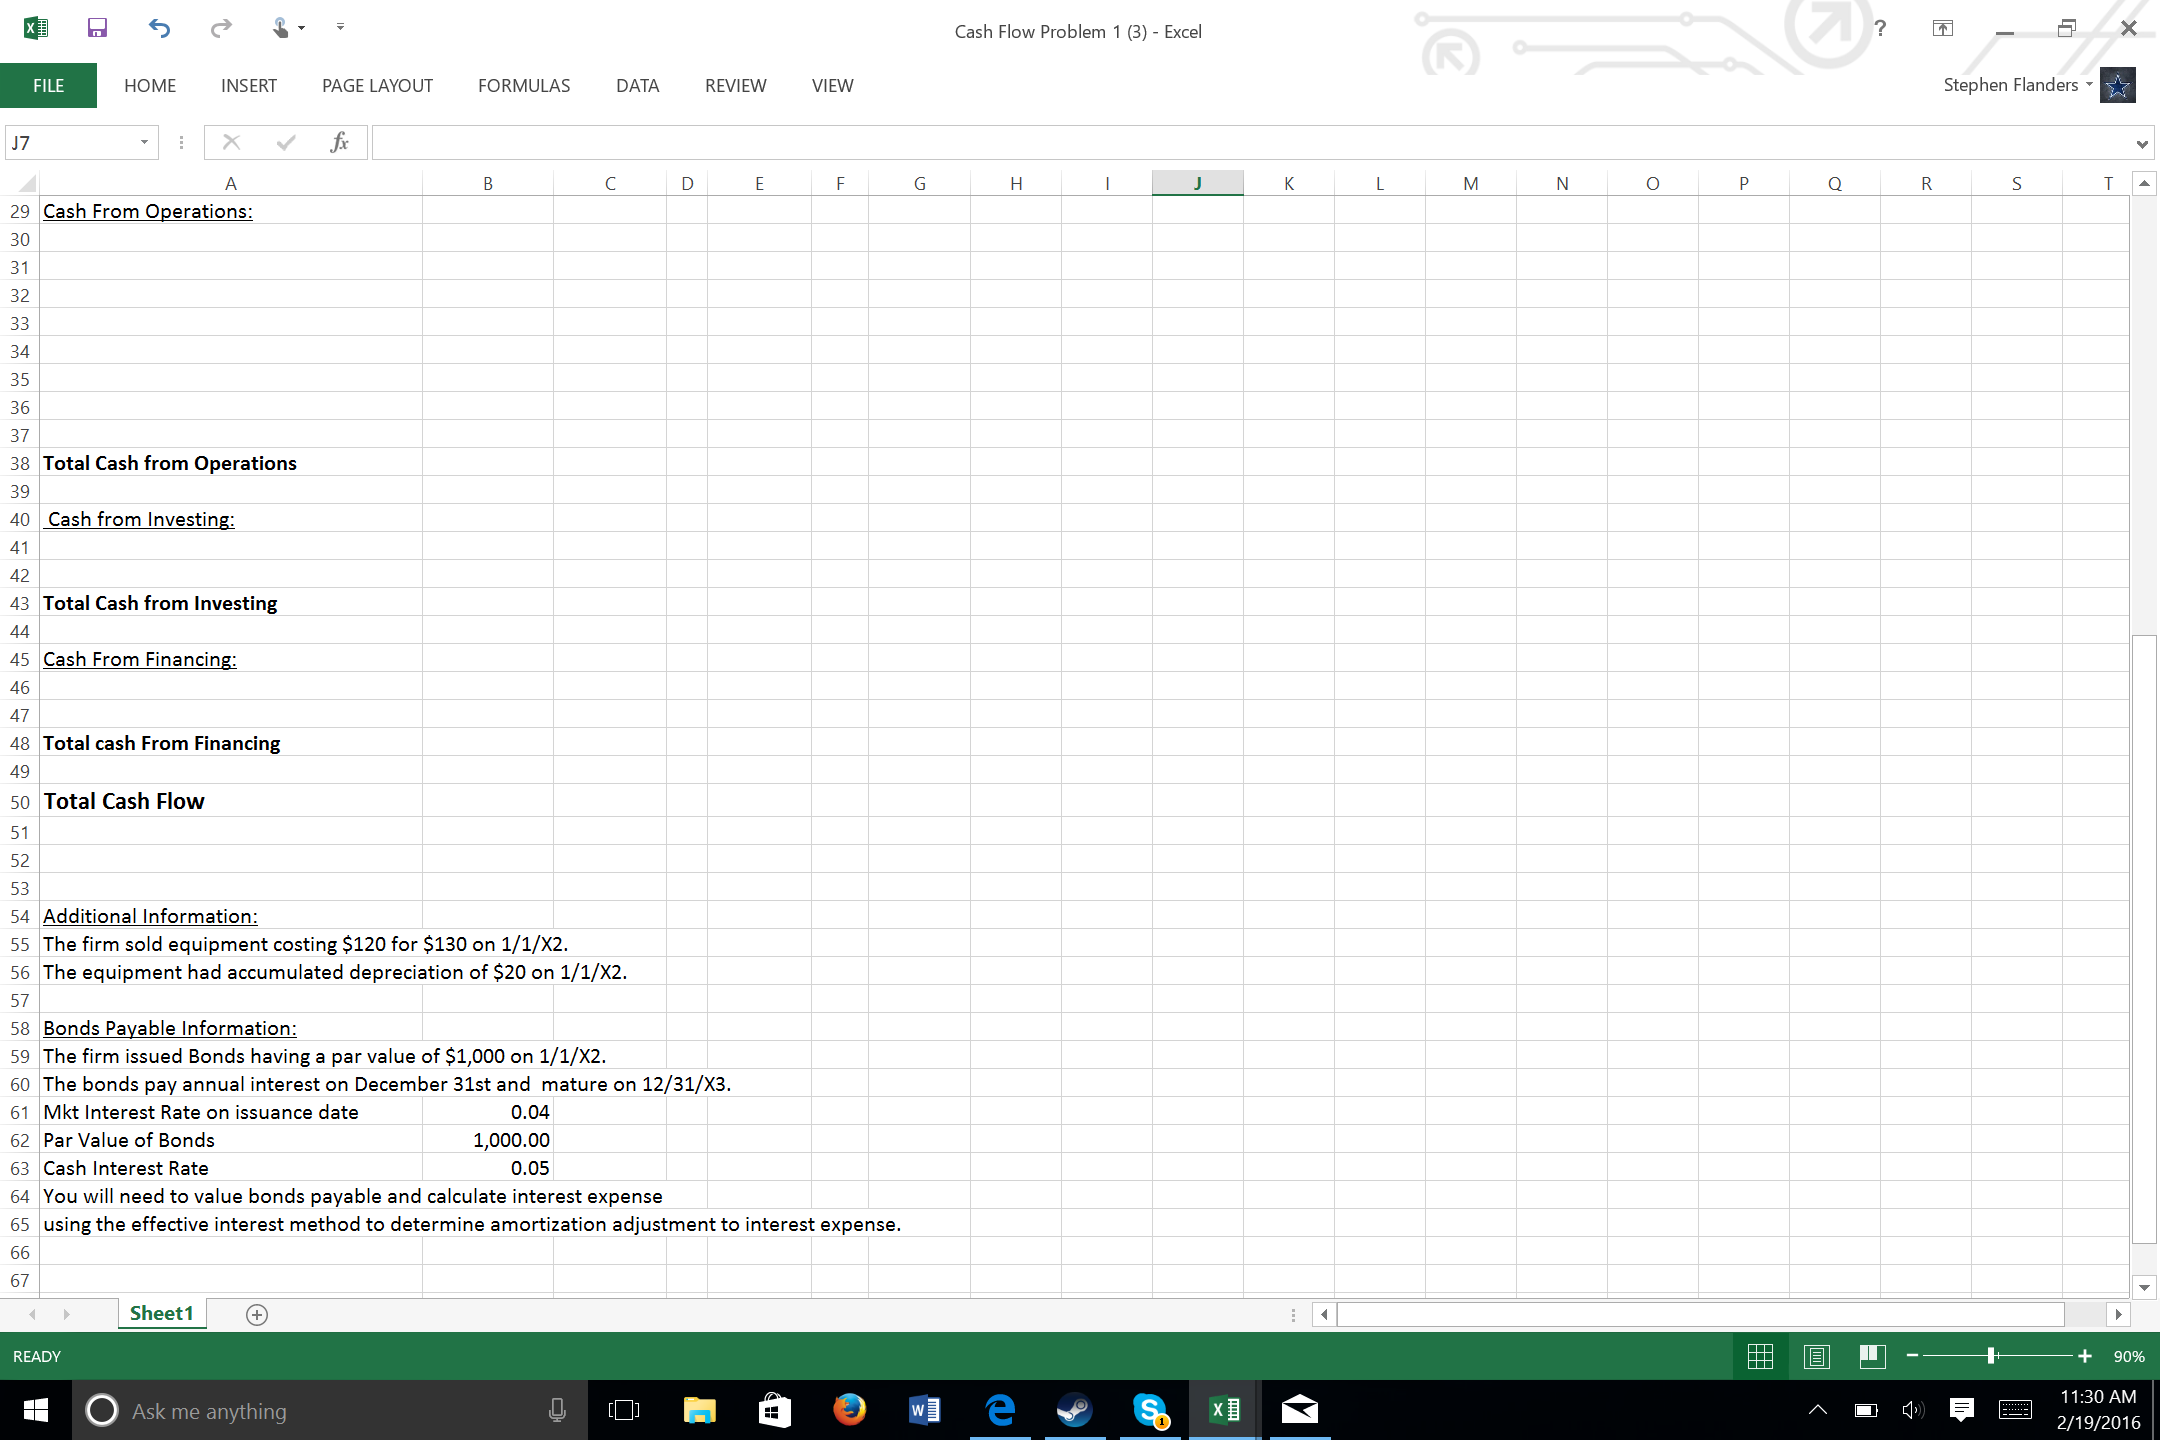Click the 90% zoom level
Image resolution: width=2160 pixels, height=1440 pixels.
coord(2129,1356)
